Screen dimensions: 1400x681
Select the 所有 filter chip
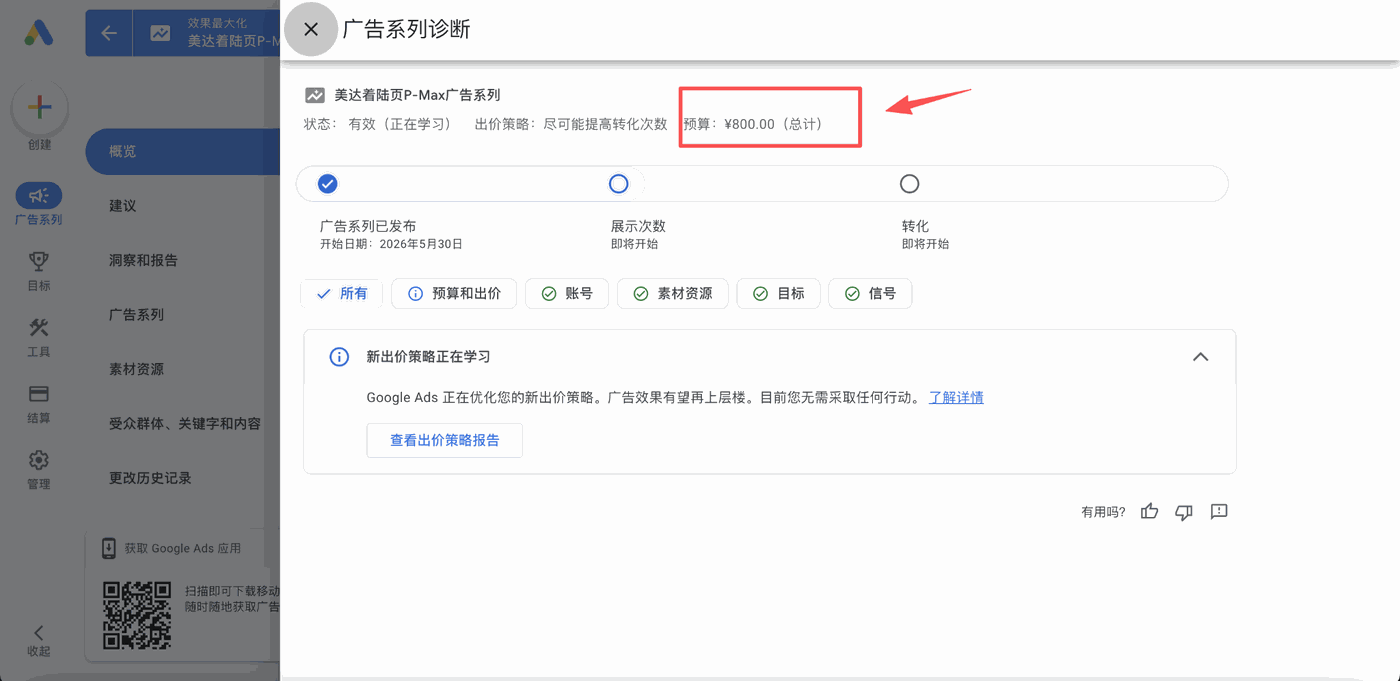click(342, 294)
